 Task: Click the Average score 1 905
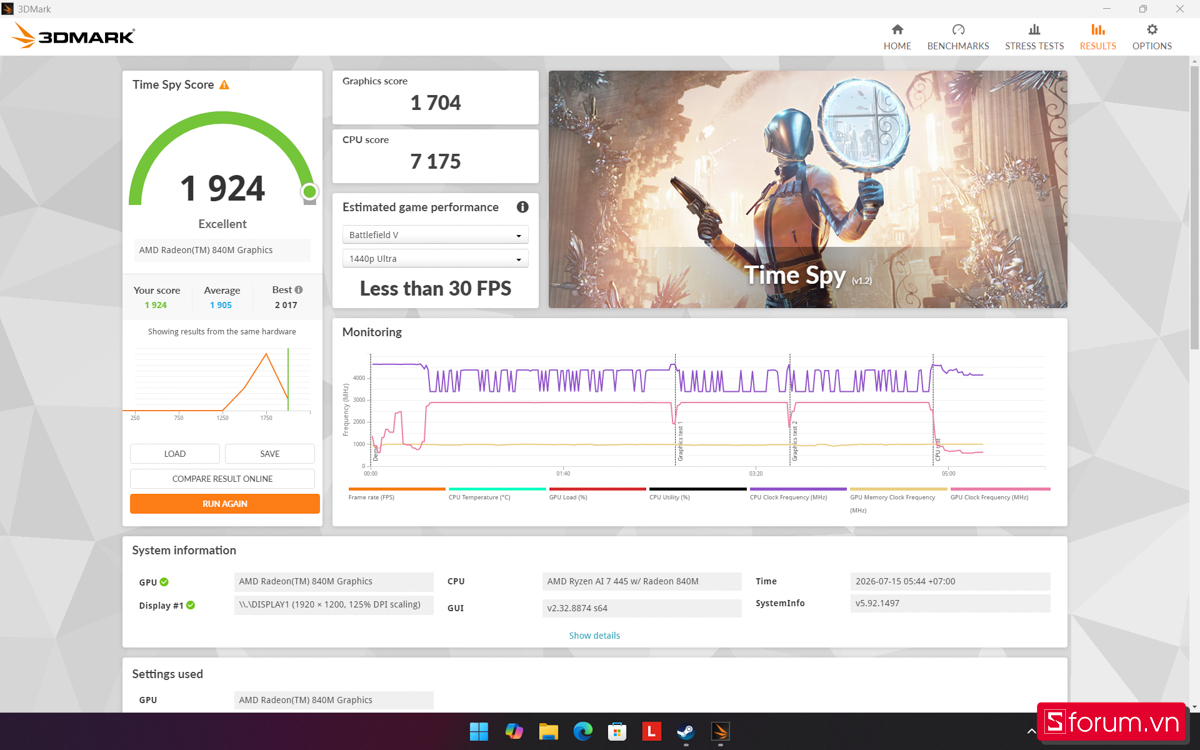click(x=221, y=305)
